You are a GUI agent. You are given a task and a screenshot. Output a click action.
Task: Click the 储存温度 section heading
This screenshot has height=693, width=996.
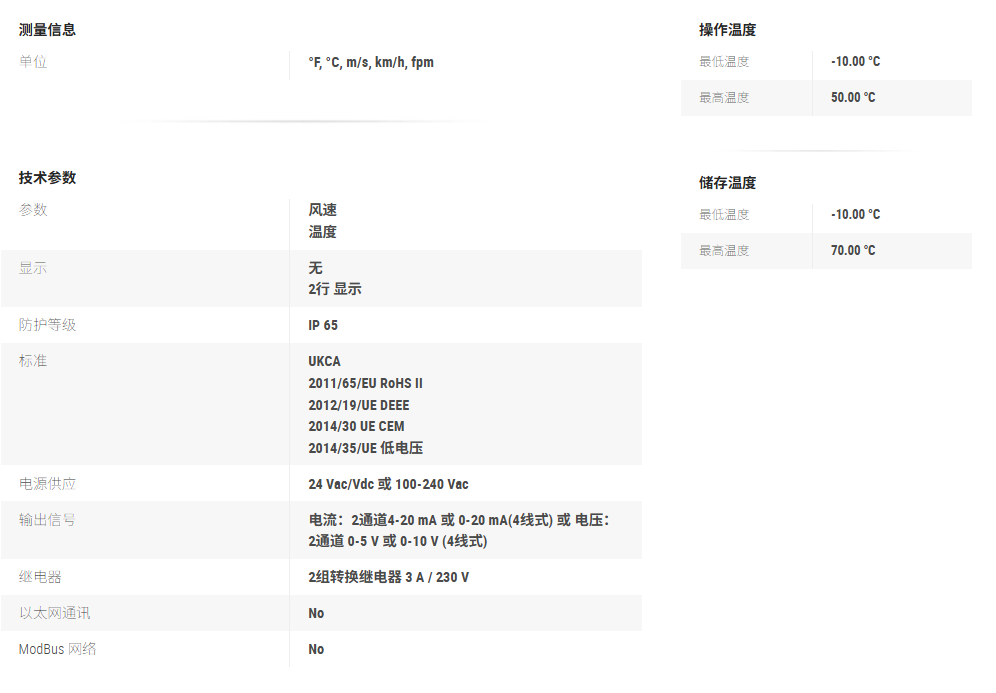(x=727, y=183)
